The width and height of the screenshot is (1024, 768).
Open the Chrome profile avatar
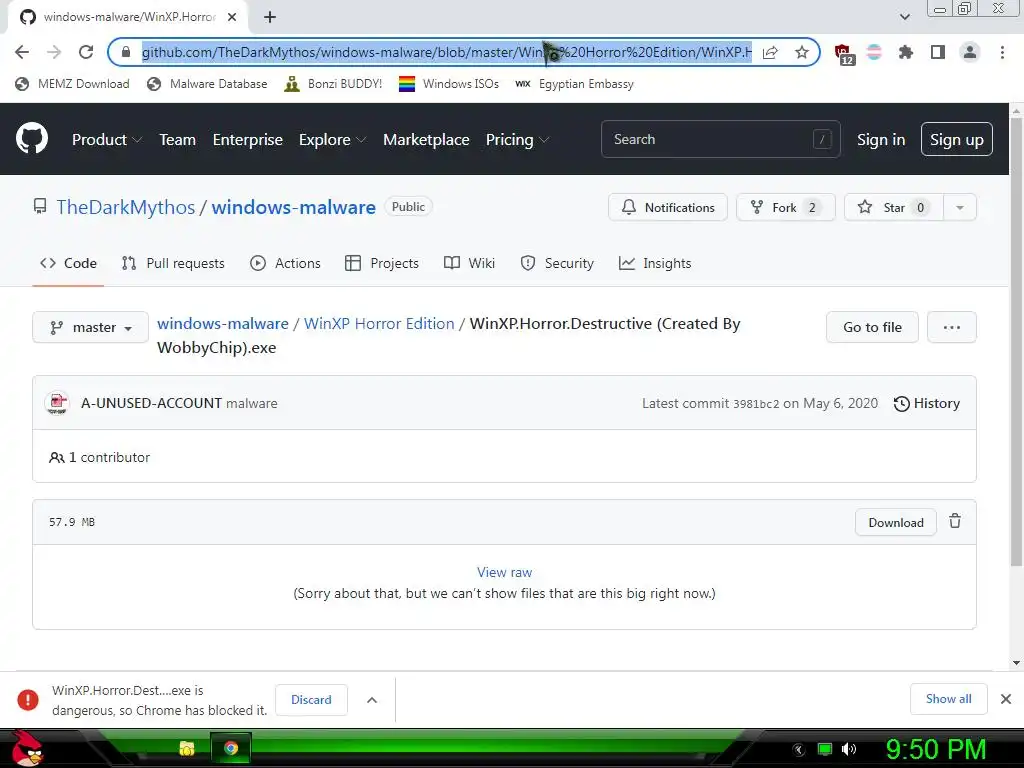coord(970,52)
